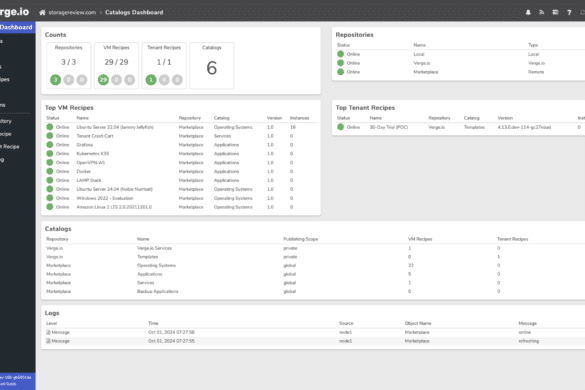Open the Backup Applications catalog row
Viewport: 585px width, 390px height.
(313, 291)
